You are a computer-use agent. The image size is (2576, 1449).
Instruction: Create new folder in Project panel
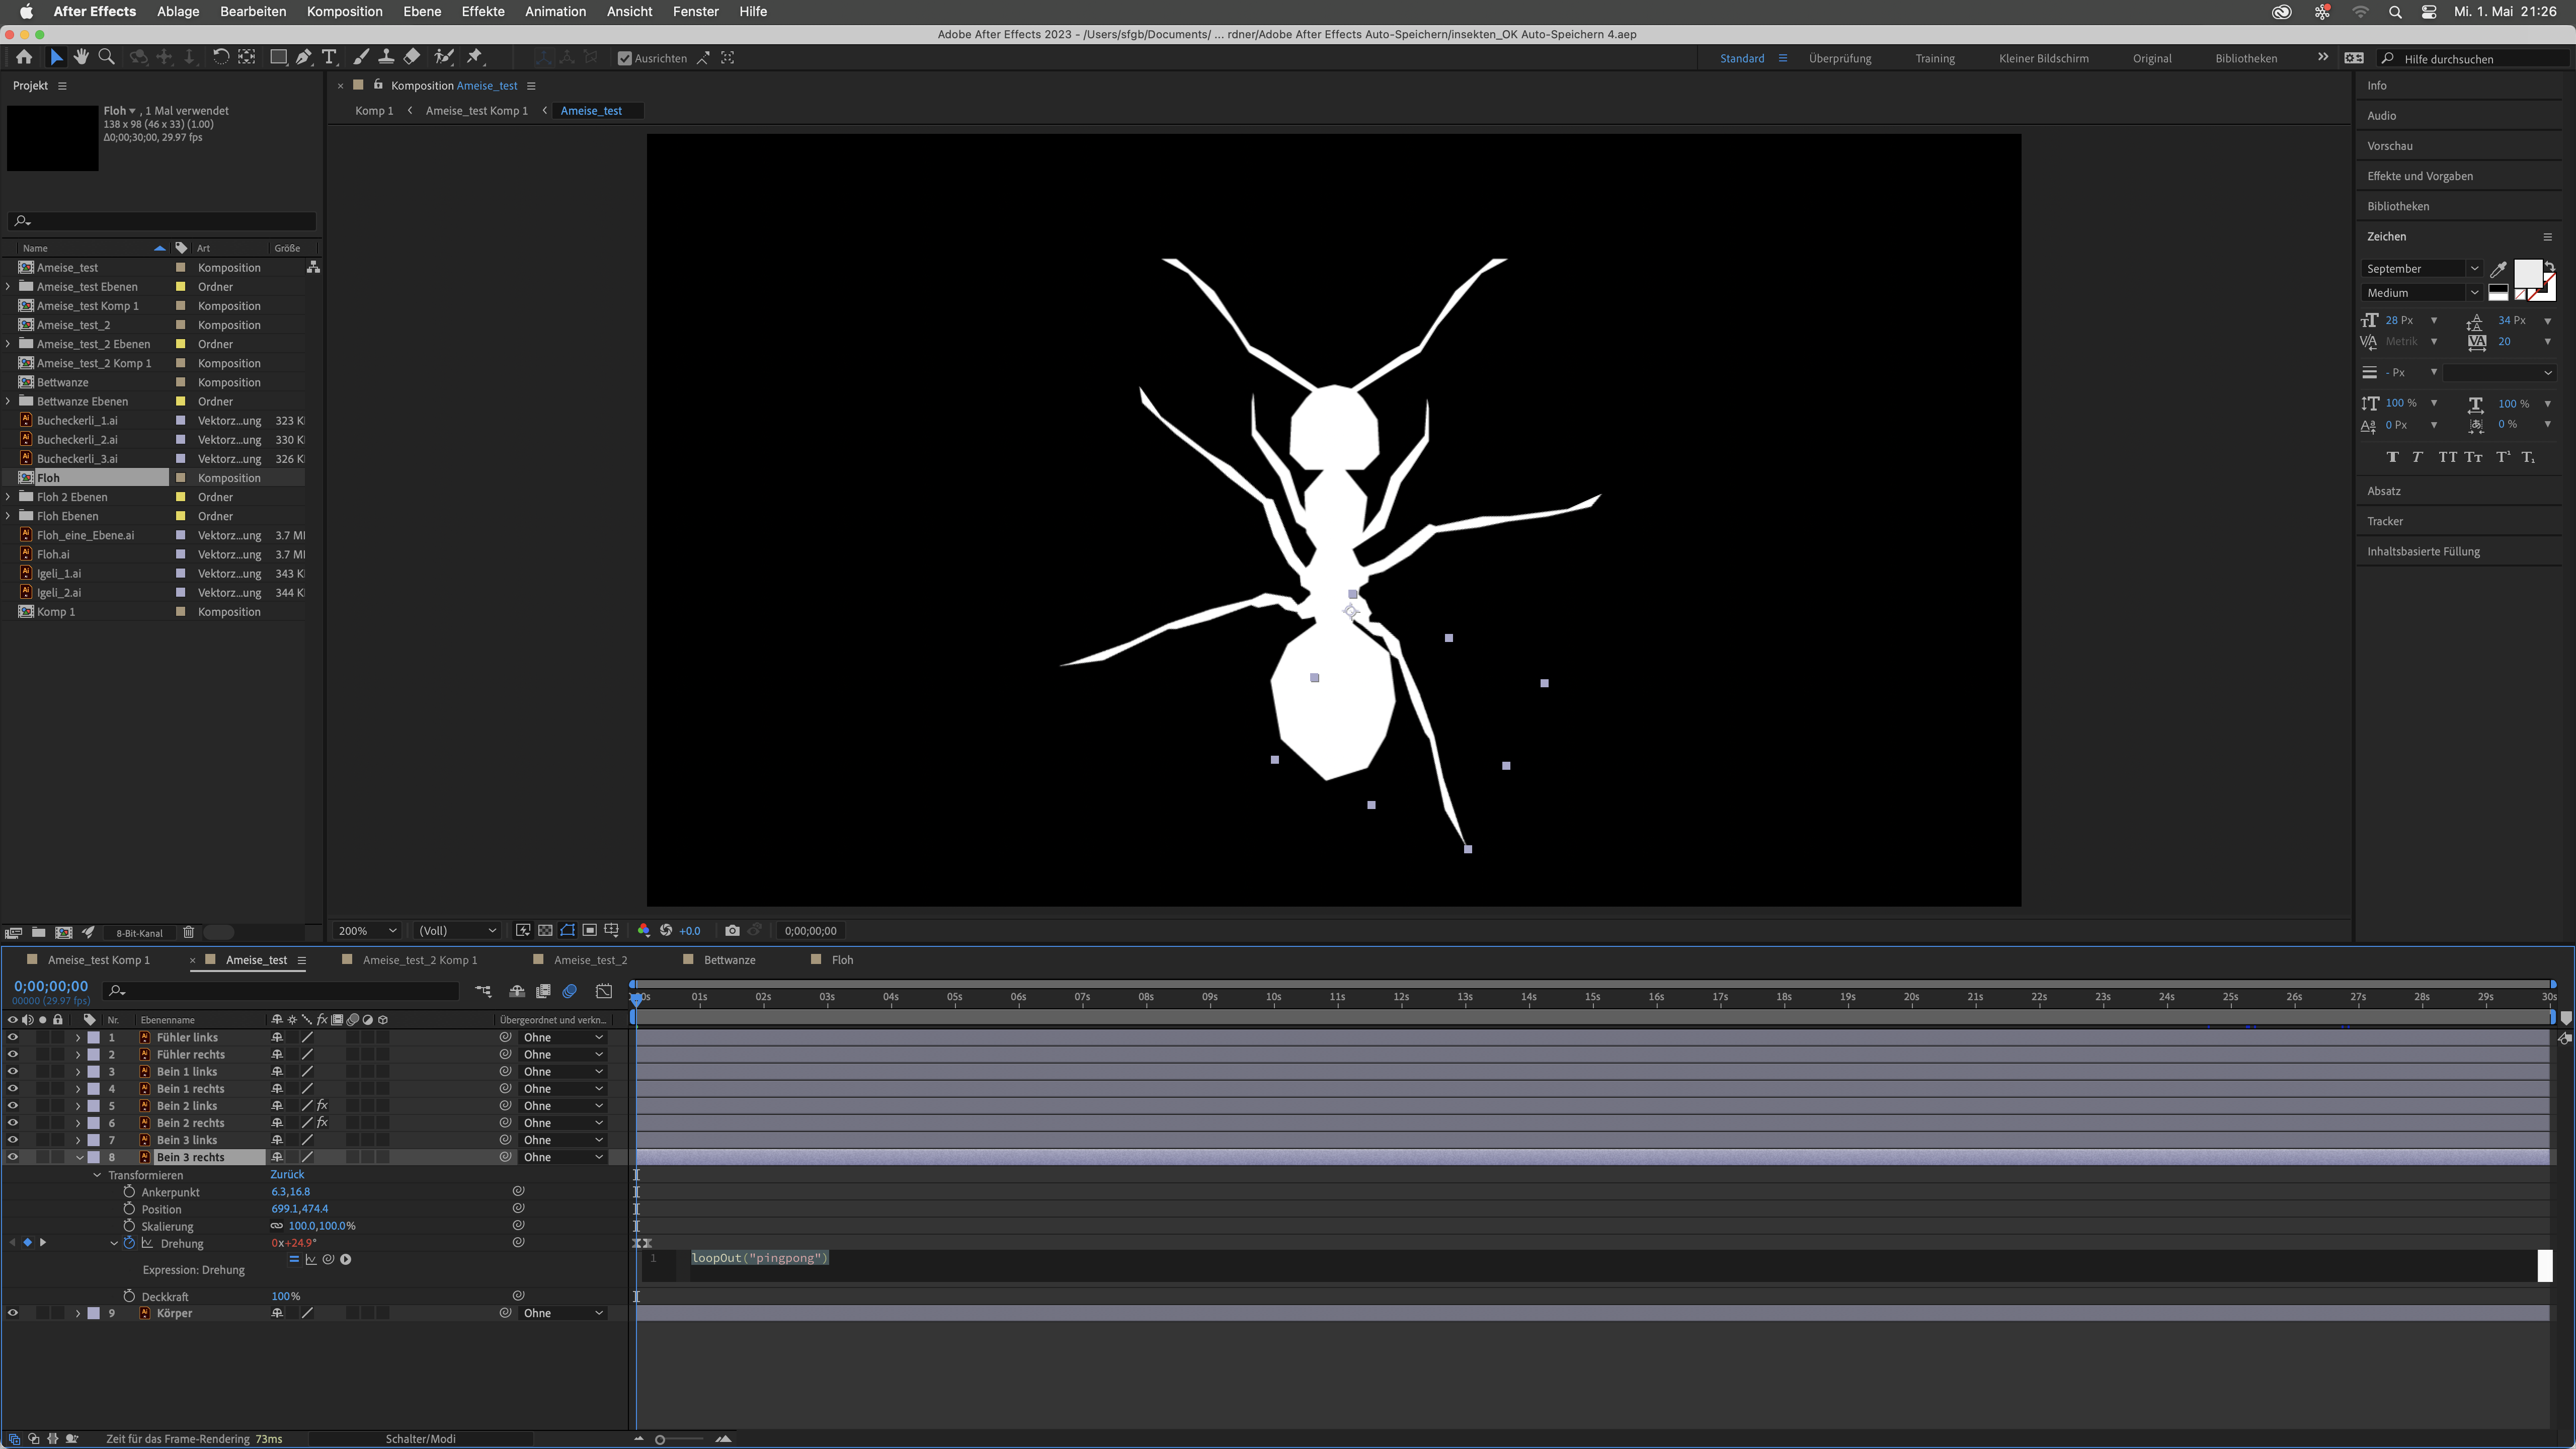coord(38,932)
